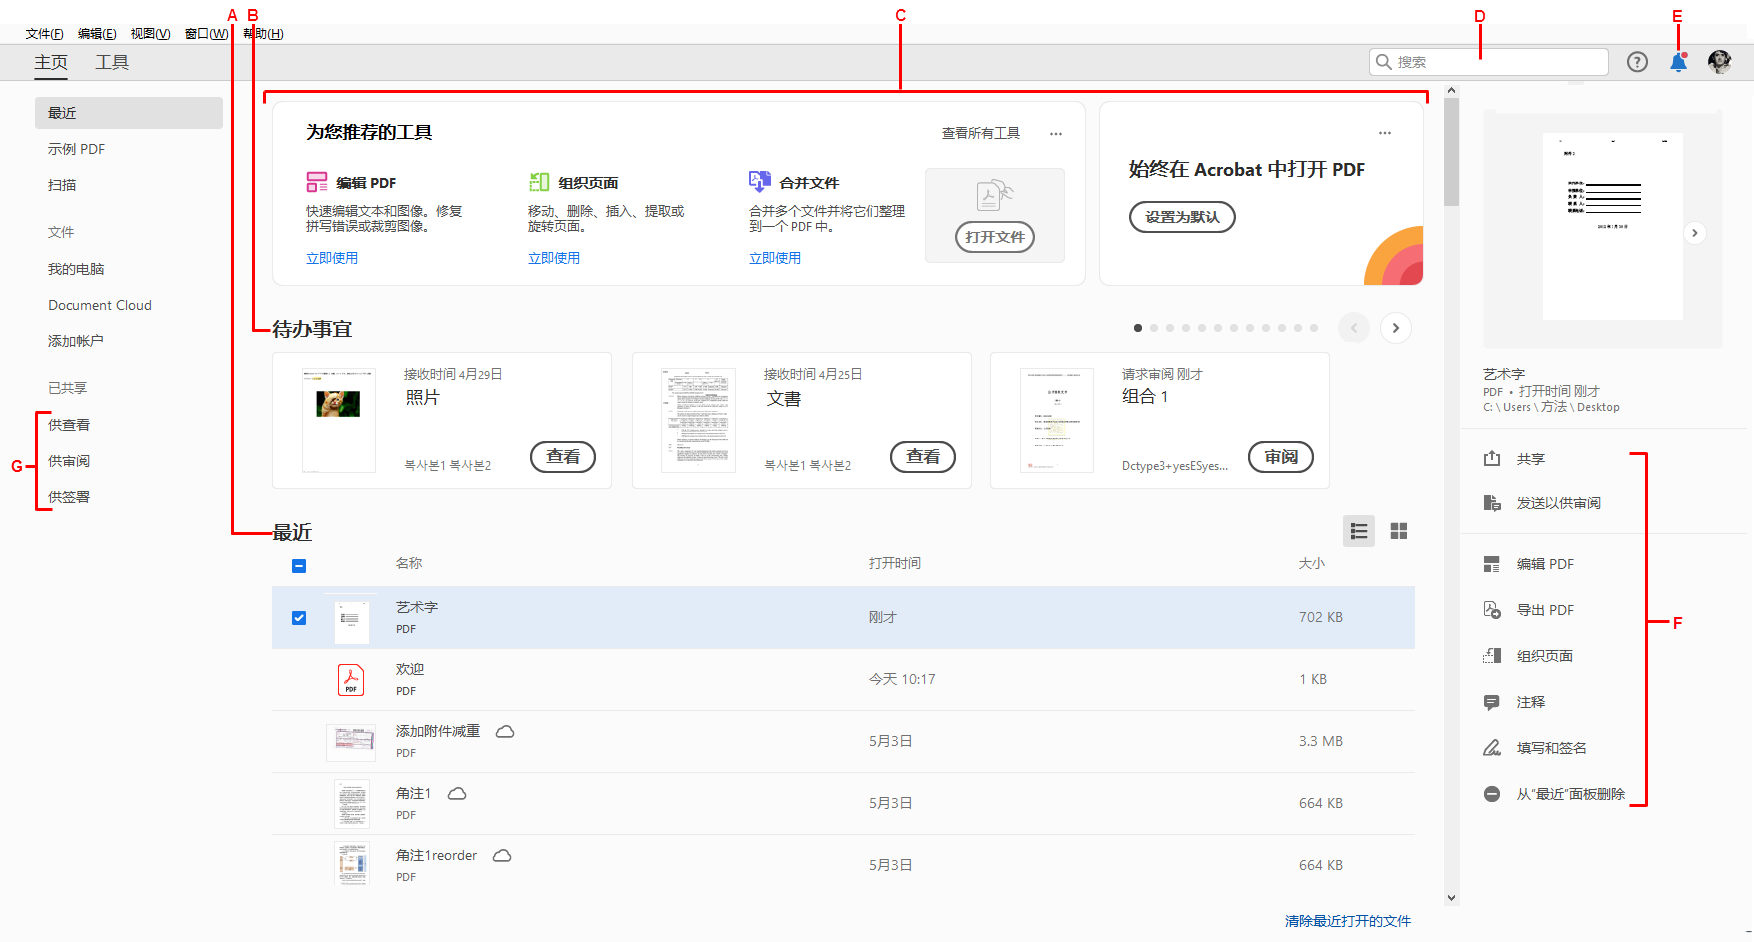Image resolution: width=1754 pixels, height=942 pixels.
Task: Go to previous to-do items page
Action: [1354, 328]
